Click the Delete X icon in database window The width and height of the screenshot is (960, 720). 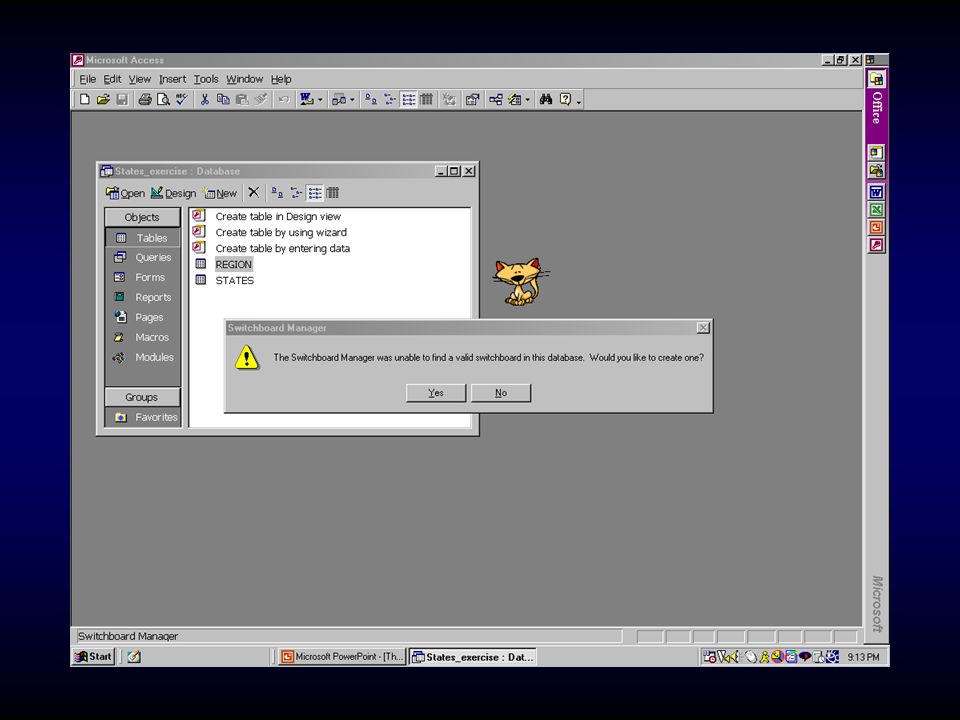(253, 193)
